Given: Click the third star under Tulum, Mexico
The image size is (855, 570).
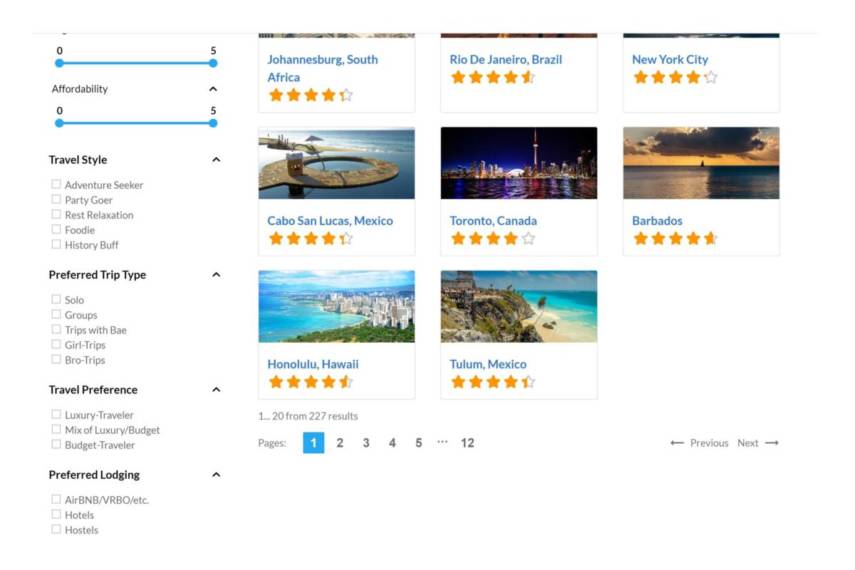Looking at the screenshot, I should (493, 382).
